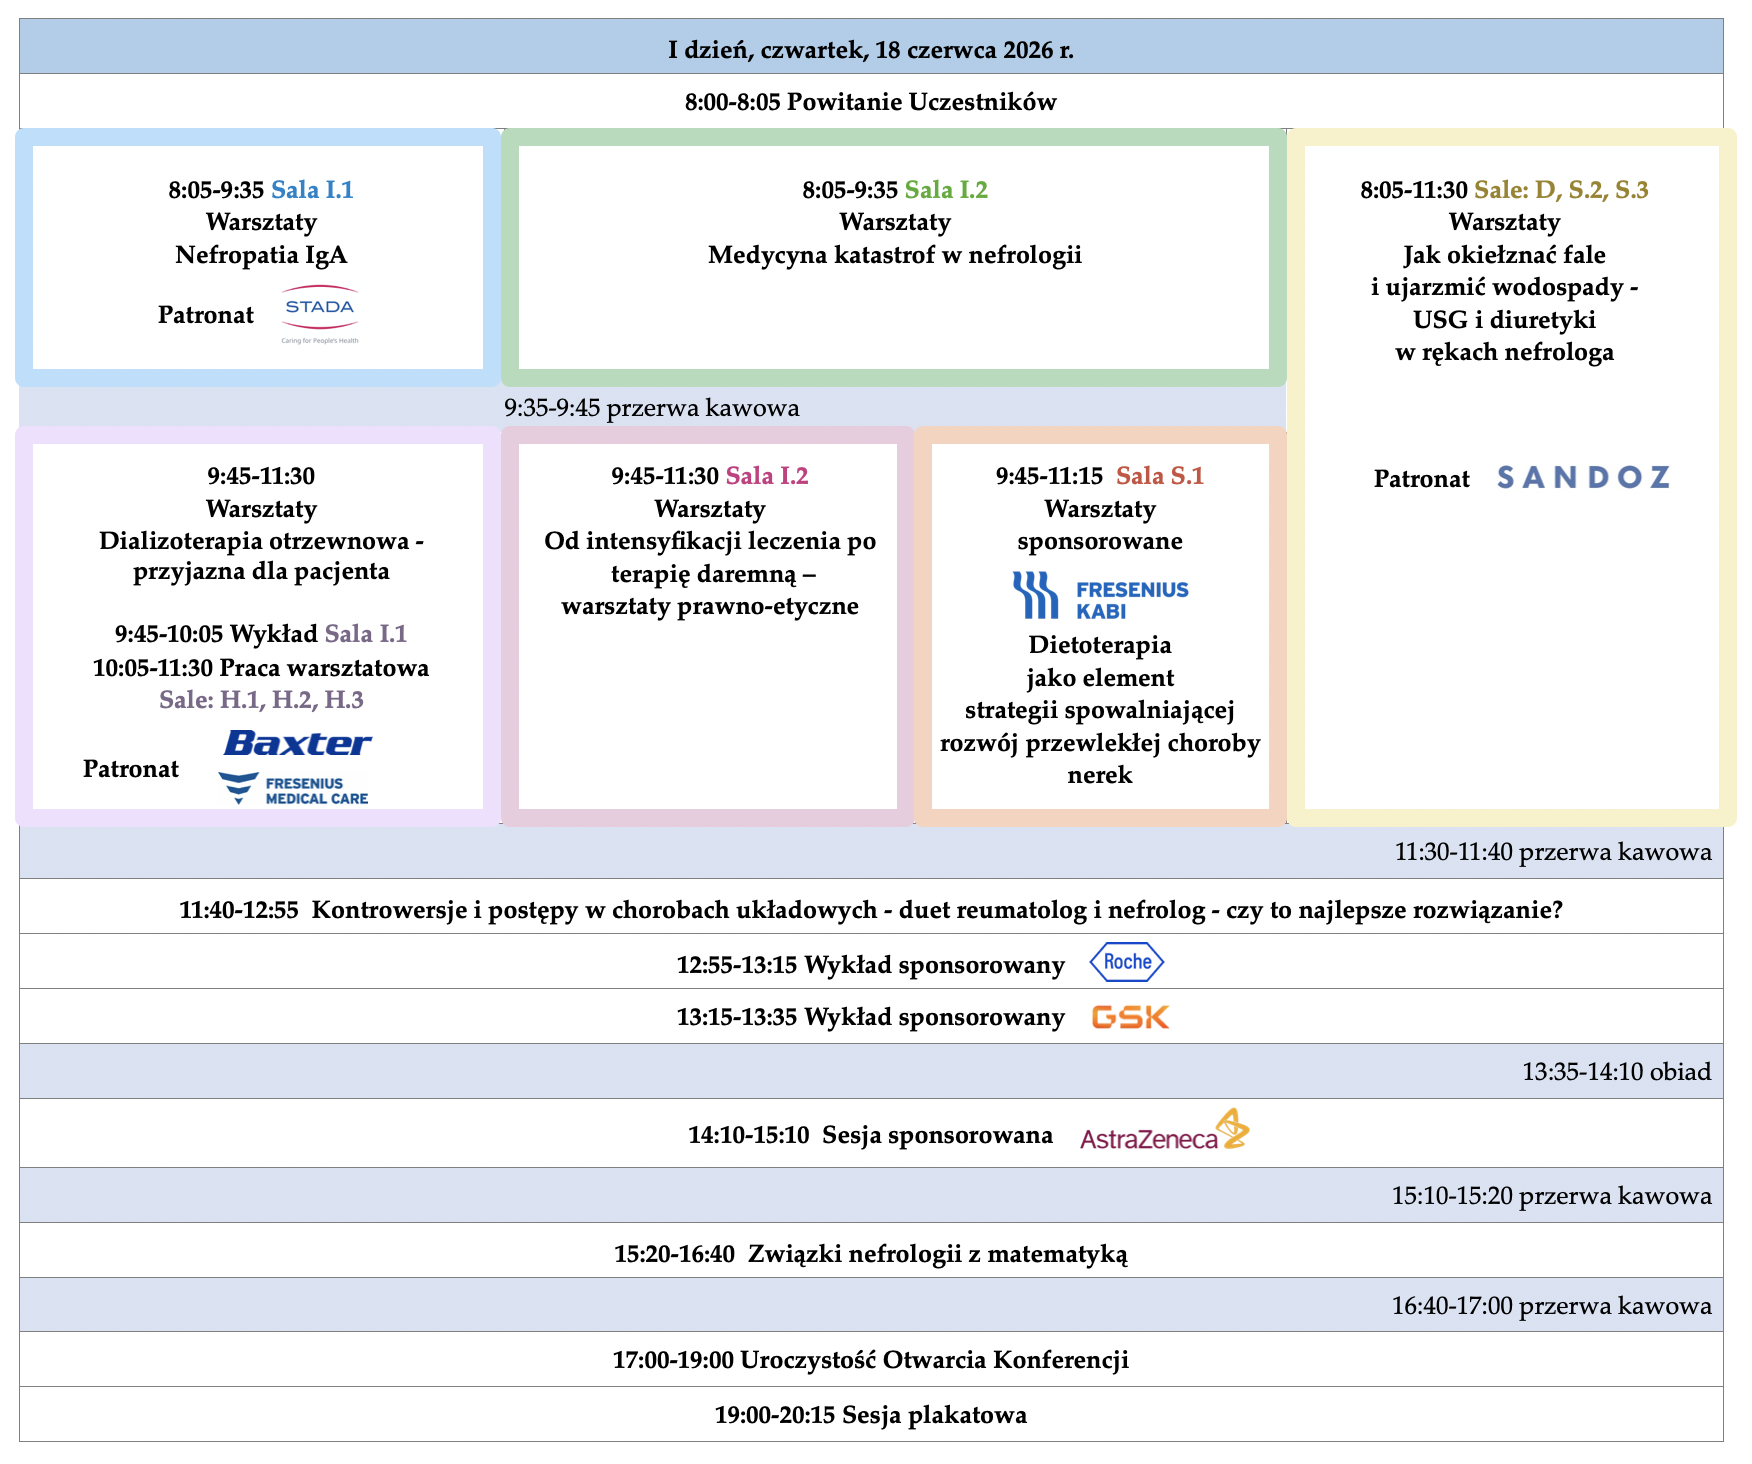This screenshot has height=1464, width=1752.
Task: Select the Nefropatia IgA workshop title
Action: point(261,255)
